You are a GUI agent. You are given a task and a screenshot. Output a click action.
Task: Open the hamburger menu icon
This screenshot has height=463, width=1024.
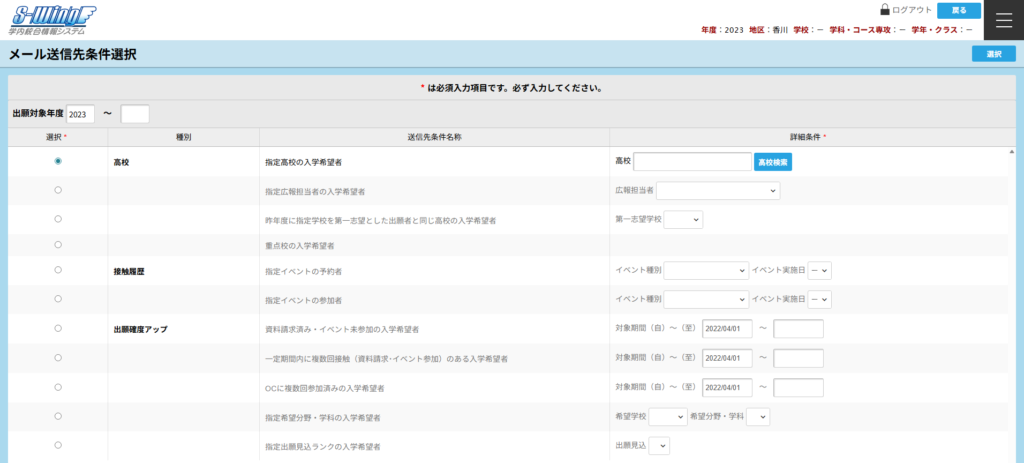point(1004,19)
